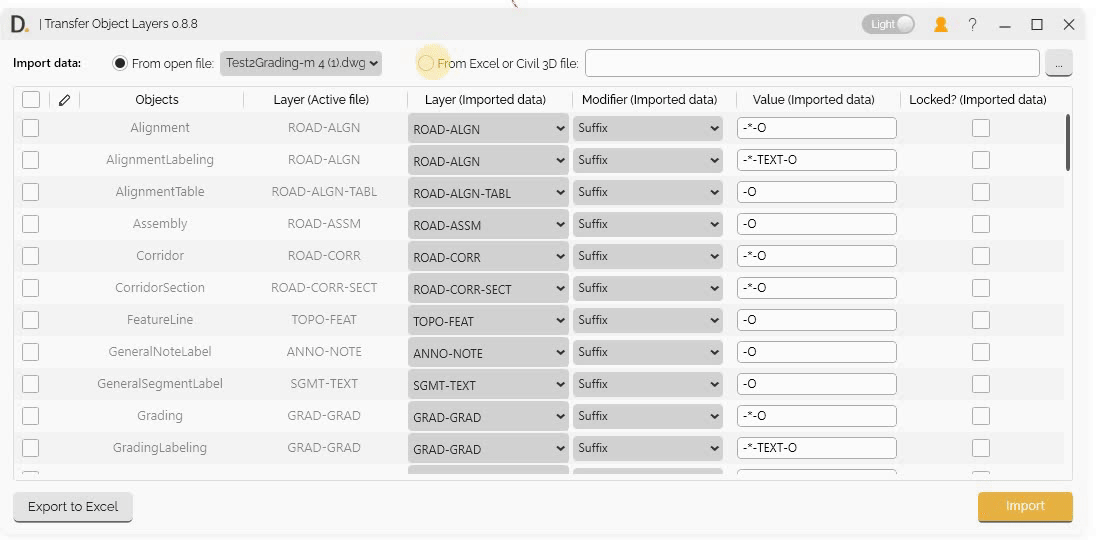Check the AlignmentTable row selection checkbox
The height and width of the screenshot is (540, 1098).
(x=30, y=192)
